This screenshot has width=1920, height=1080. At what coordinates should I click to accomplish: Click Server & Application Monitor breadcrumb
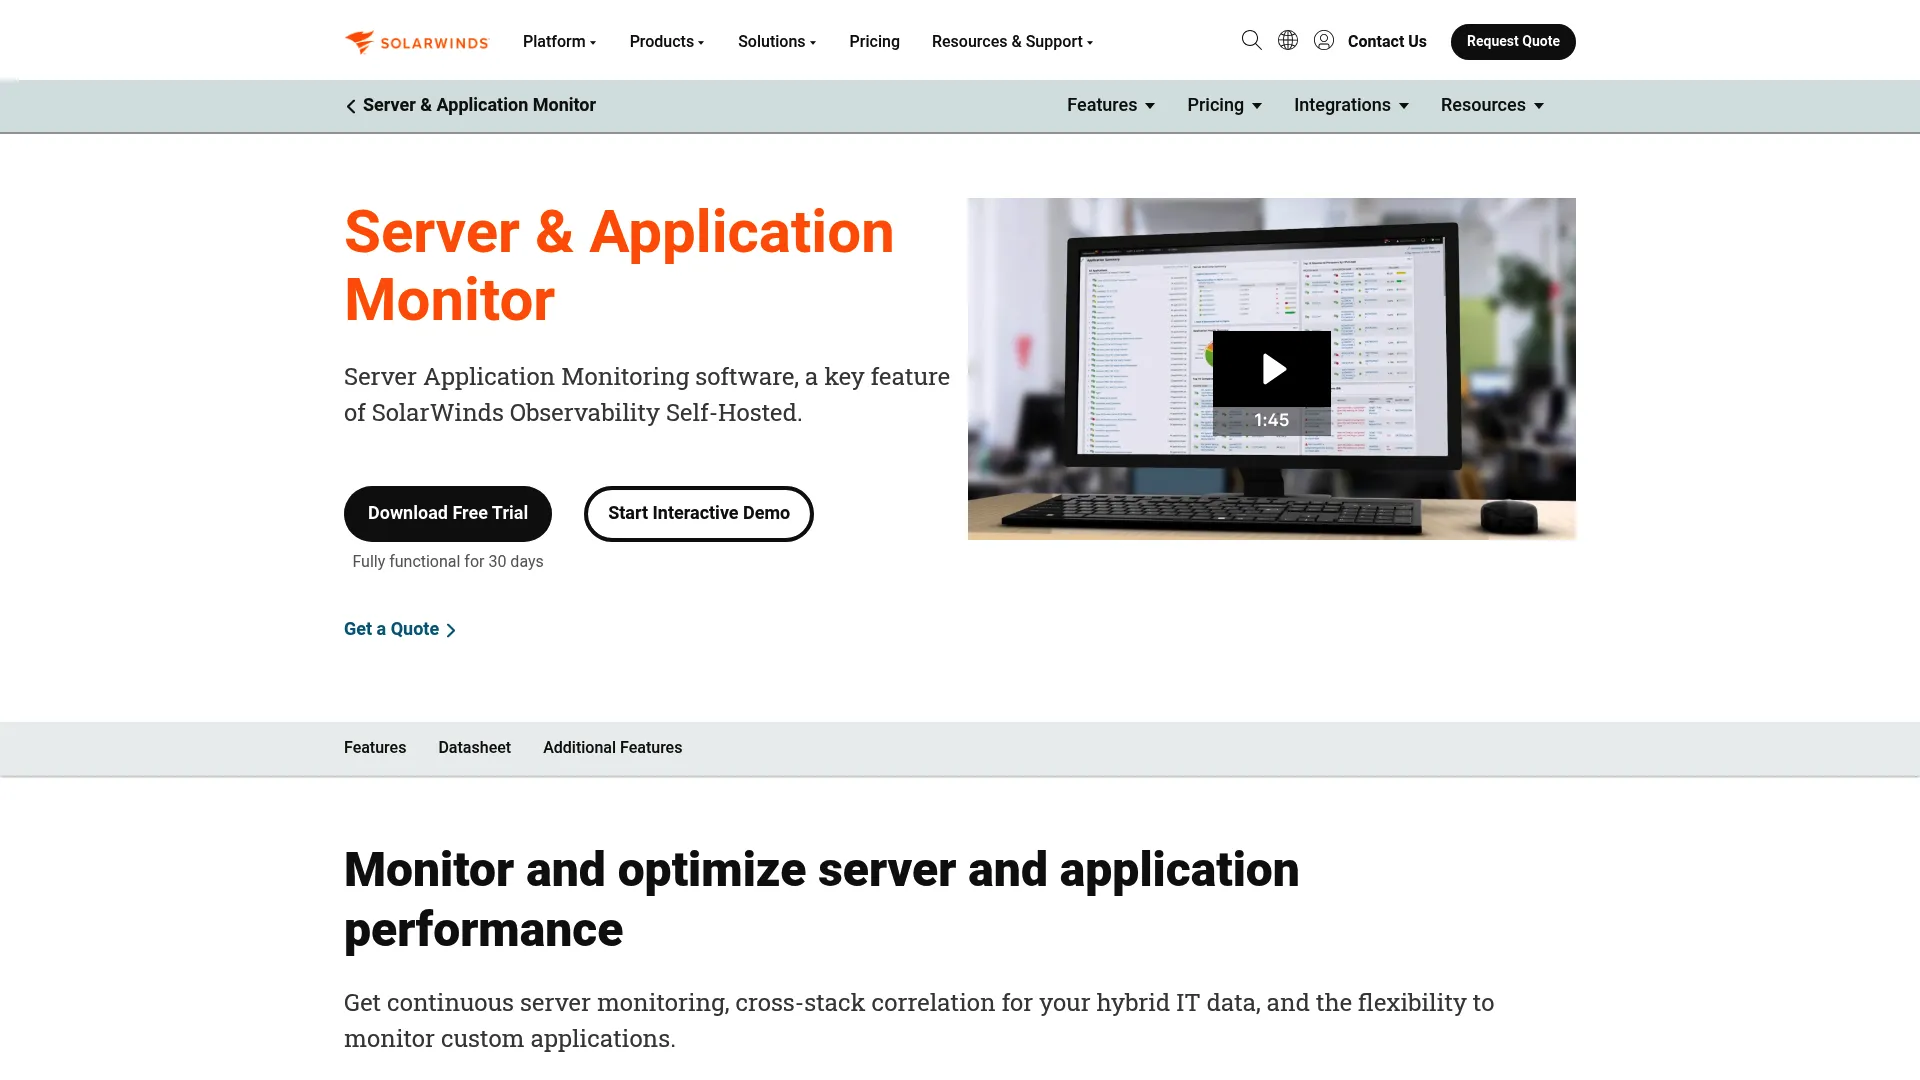click(479, 106)
